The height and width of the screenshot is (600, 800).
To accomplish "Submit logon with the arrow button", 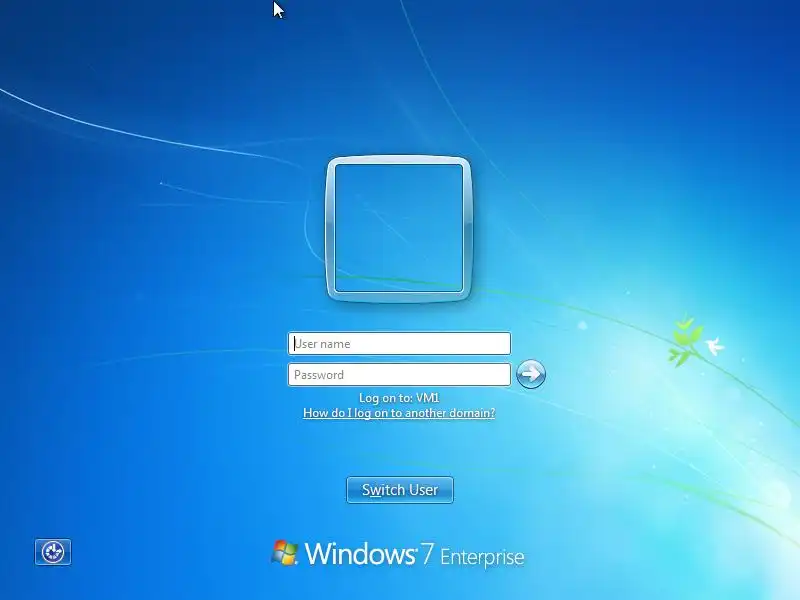I will click(531, 374).
